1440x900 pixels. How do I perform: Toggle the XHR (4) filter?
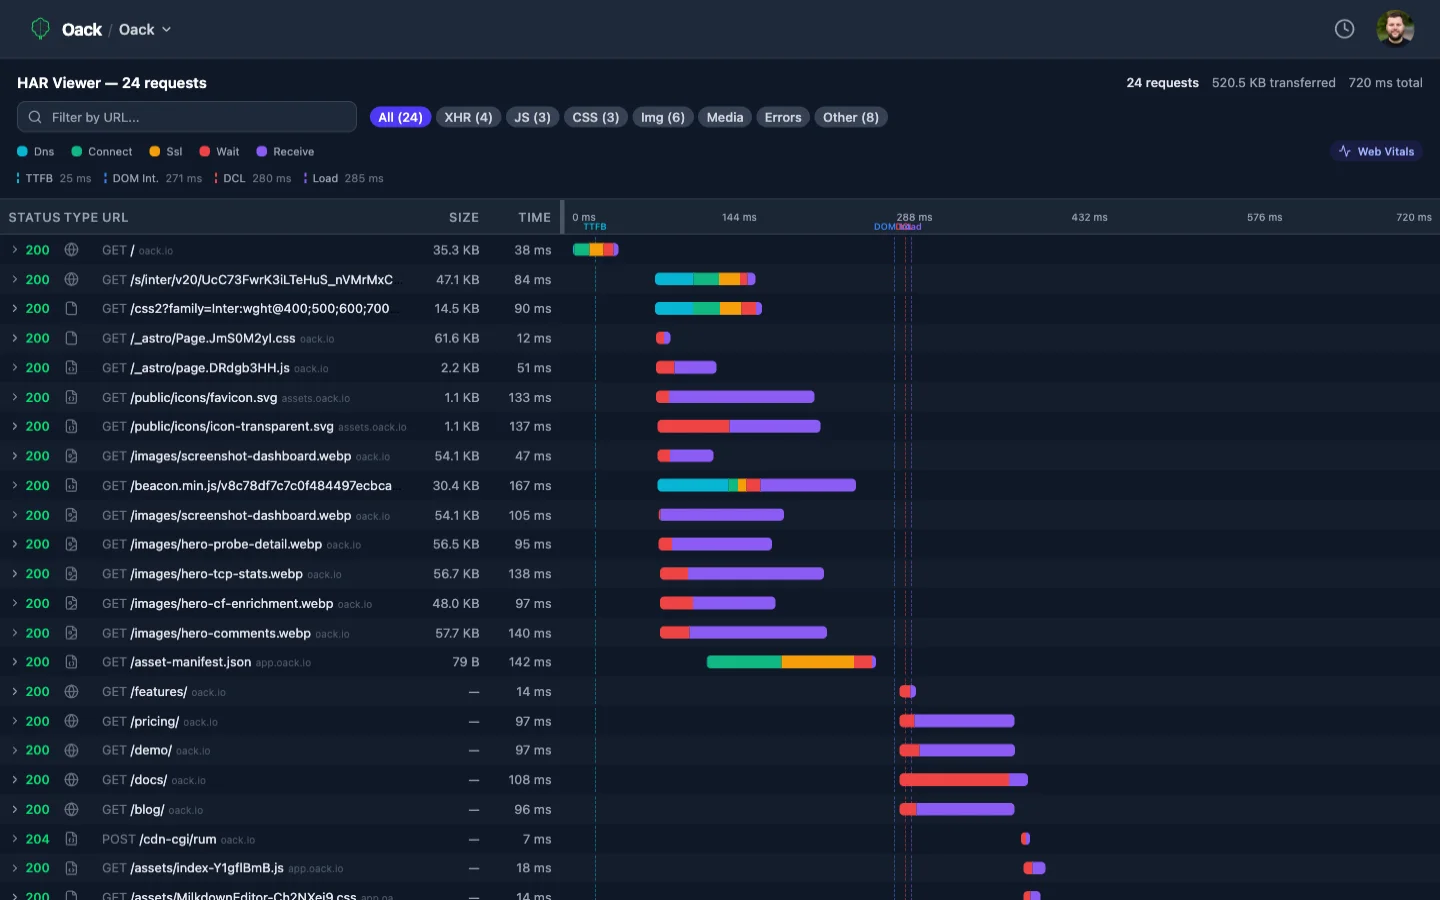coord(468,117)
